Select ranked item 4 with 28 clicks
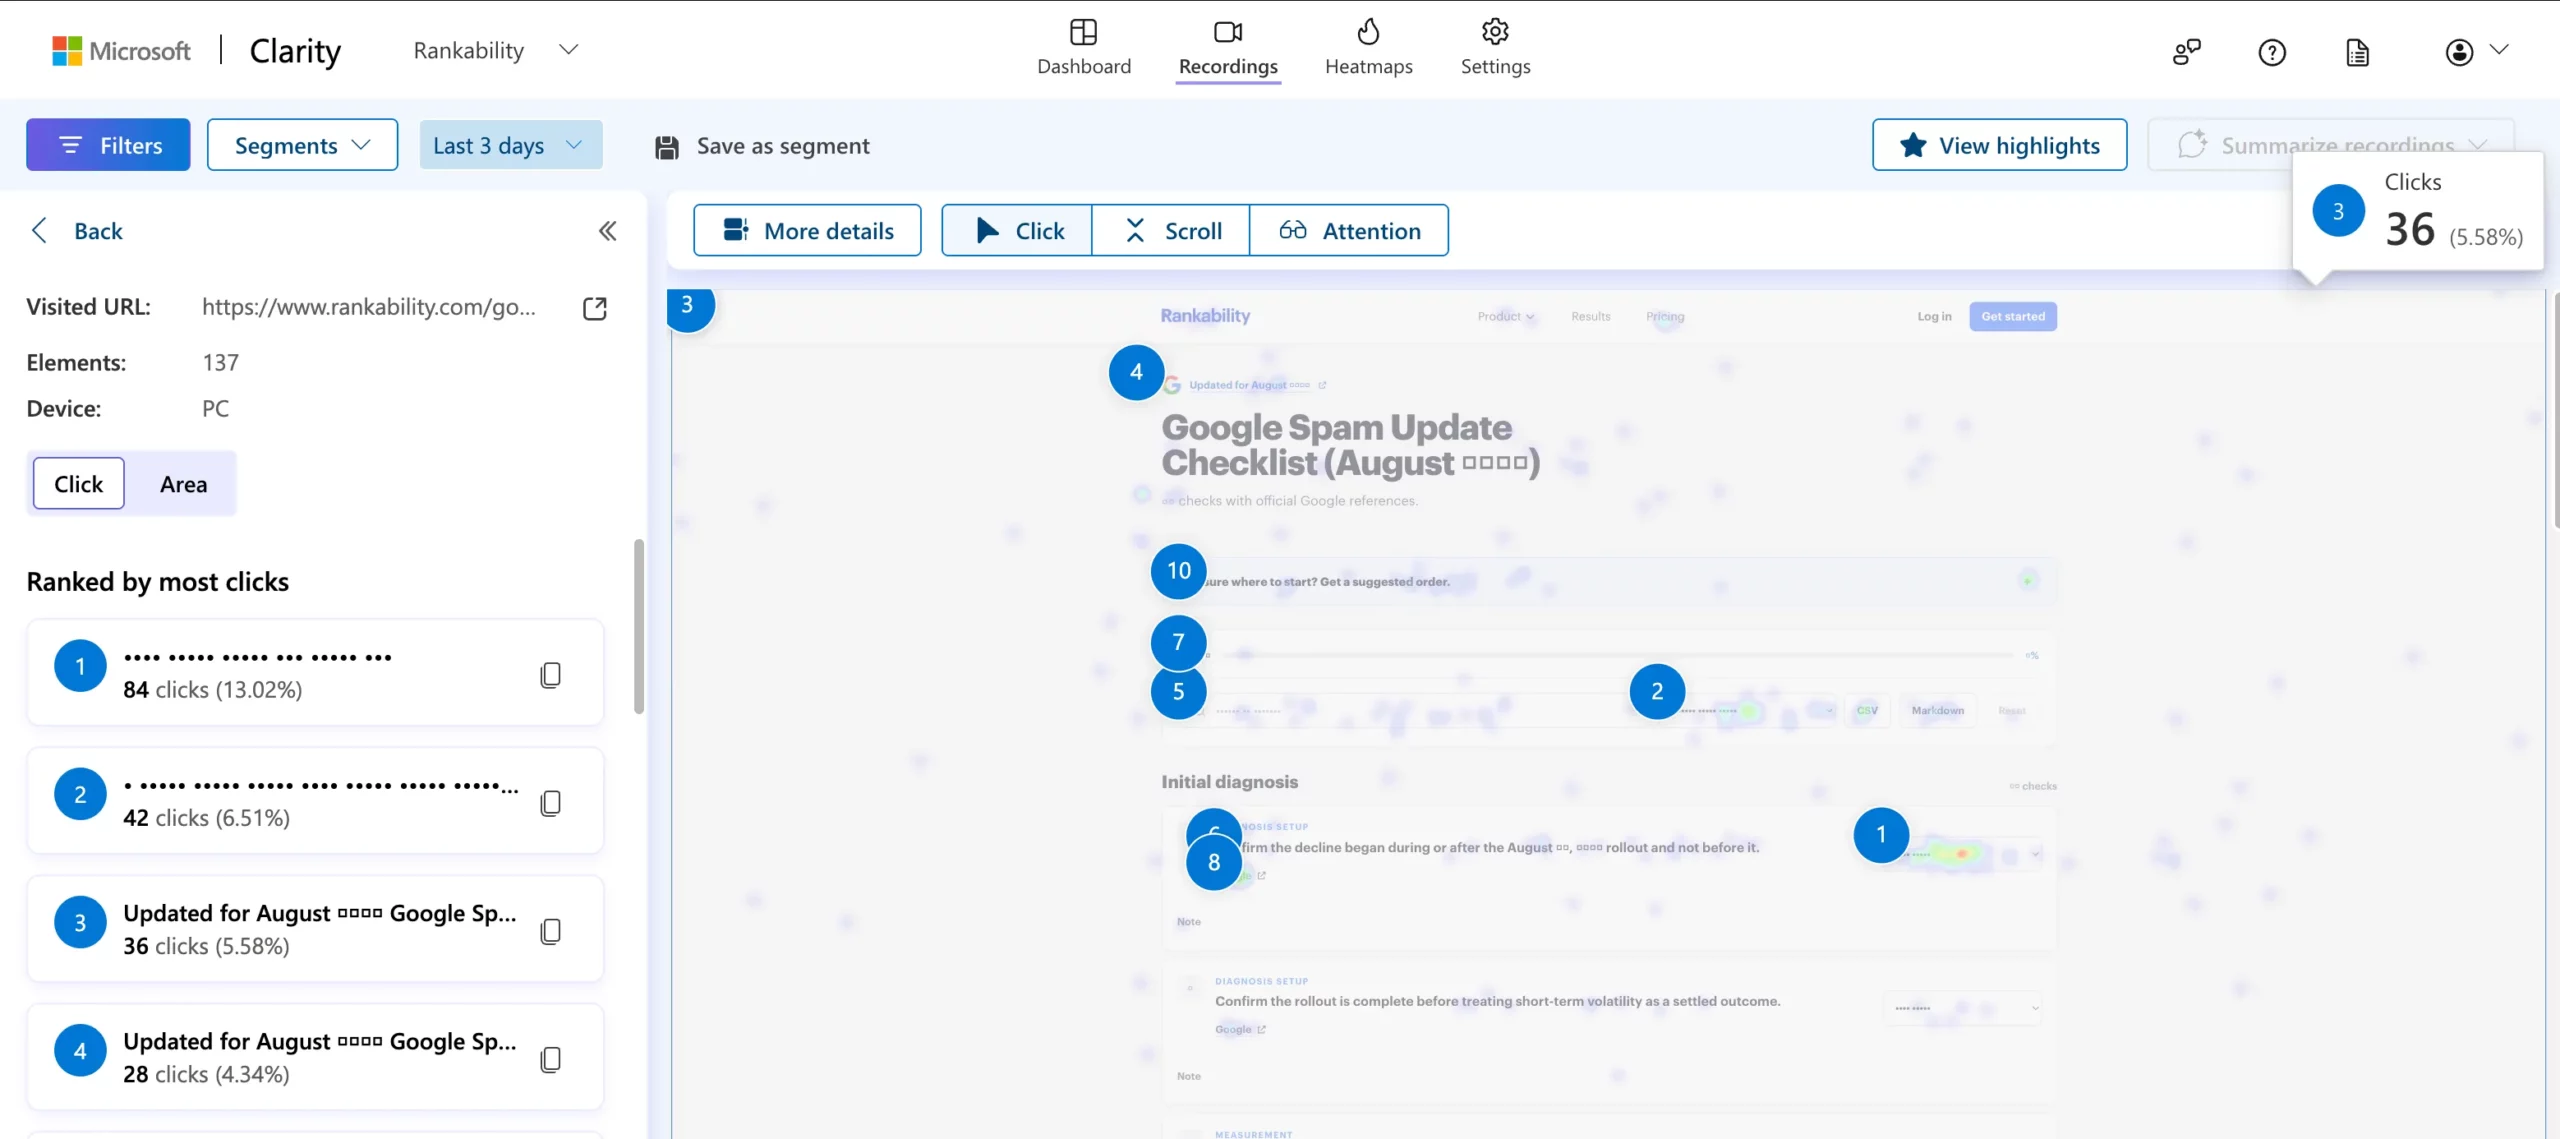The width and height of the screenshot is (2560, 1139). point(315,1057)
